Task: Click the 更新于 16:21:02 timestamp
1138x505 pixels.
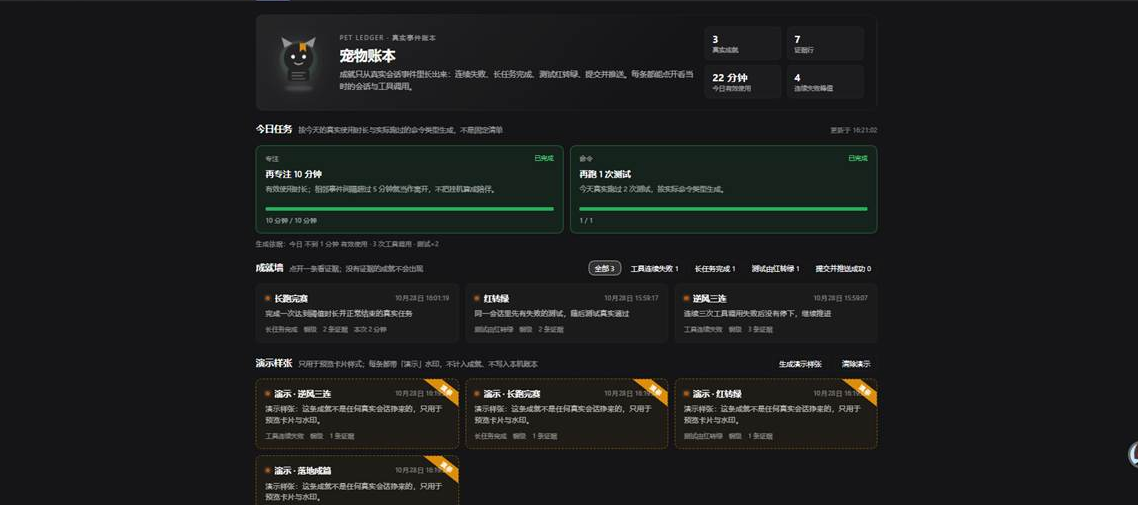Action: 854,131
